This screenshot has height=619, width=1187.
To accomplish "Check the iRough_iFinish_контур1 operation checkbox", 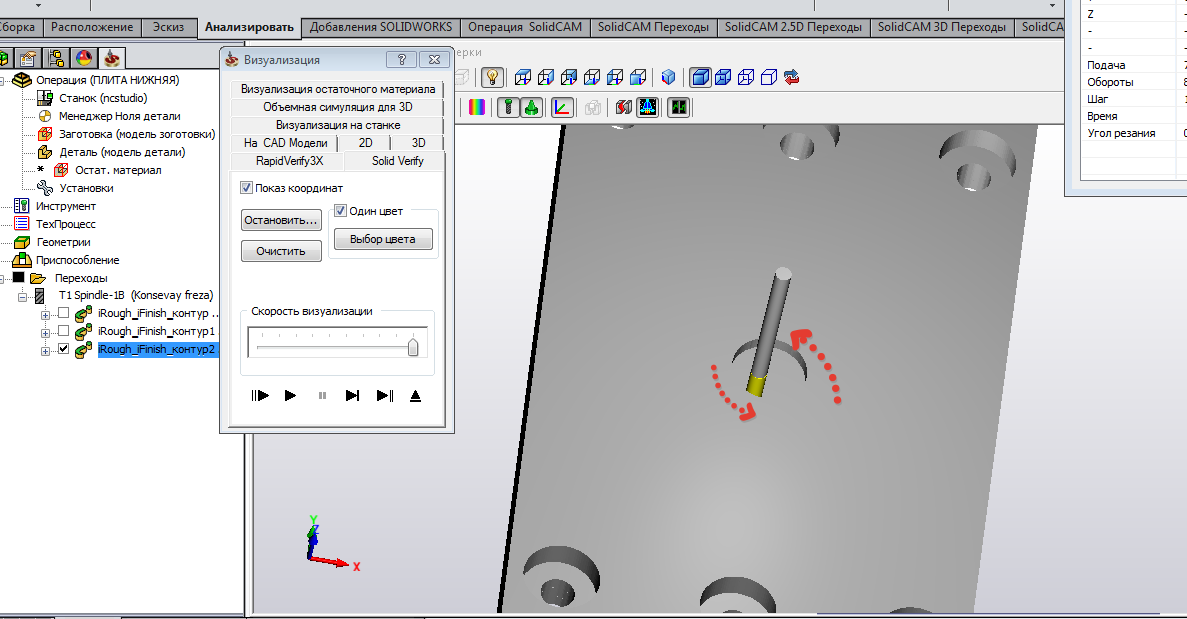I will click(x=64, y=331).
